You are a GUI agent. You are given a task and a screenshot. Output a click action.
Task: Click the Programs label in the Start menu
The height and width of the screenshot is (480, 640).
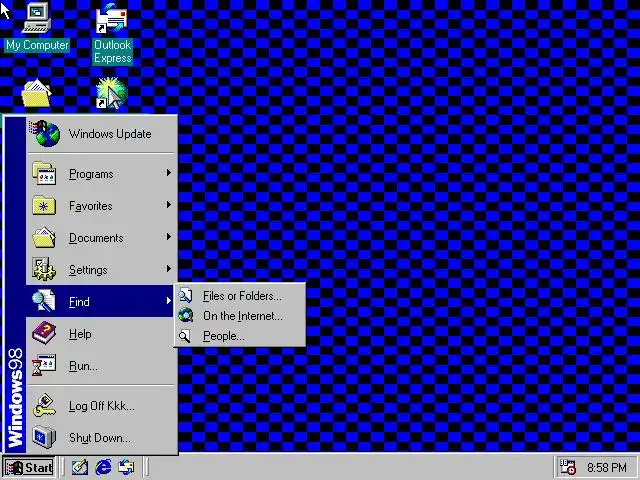click(x=91, y=174)
